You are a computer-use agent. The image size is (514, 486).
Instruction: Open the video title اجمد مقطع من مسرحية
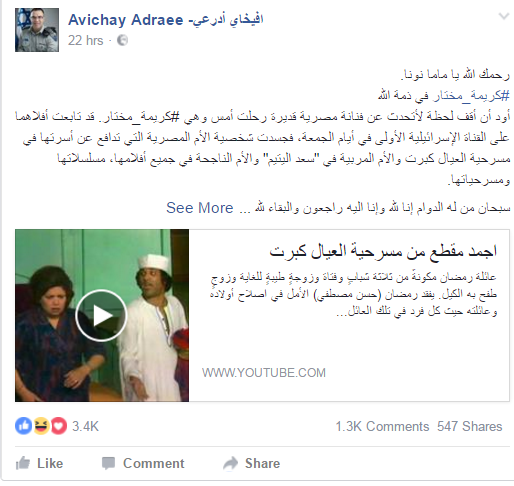click(383, 251)
